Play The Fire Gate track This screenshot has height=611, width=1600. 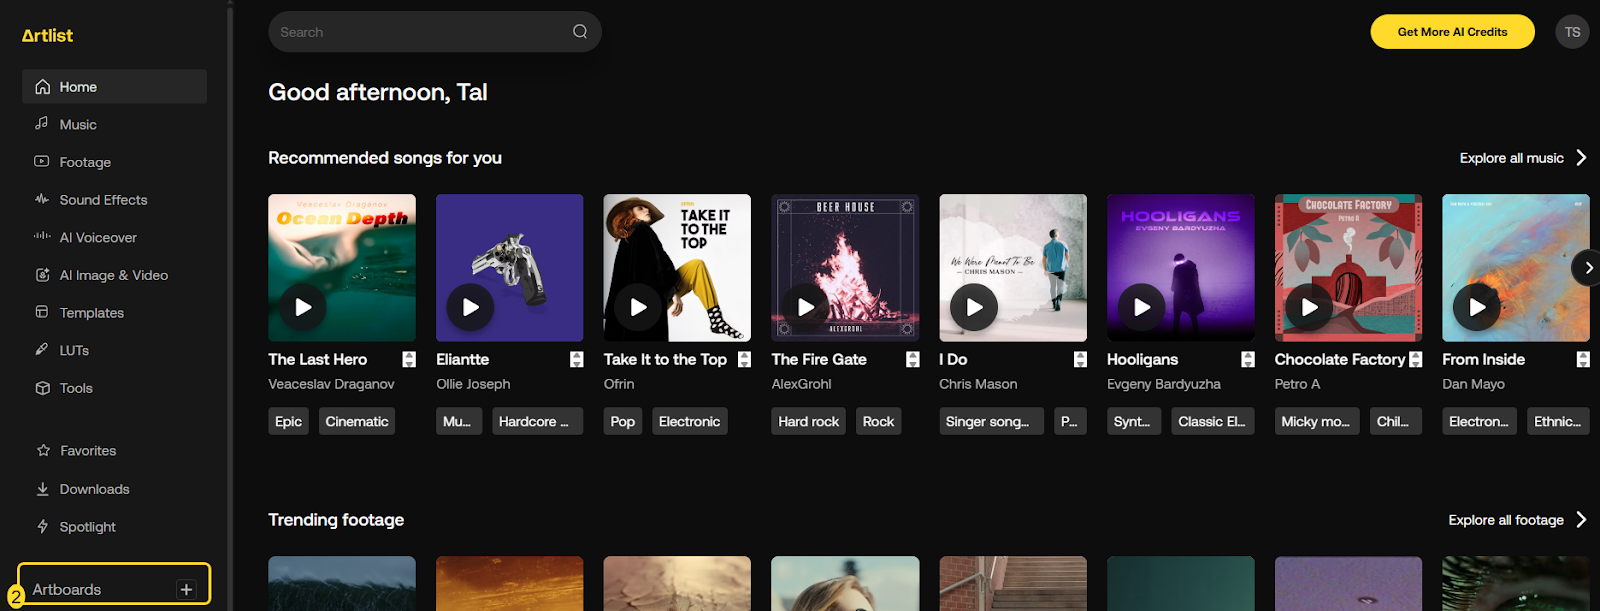pyautogui.click(x=806, y=307)
